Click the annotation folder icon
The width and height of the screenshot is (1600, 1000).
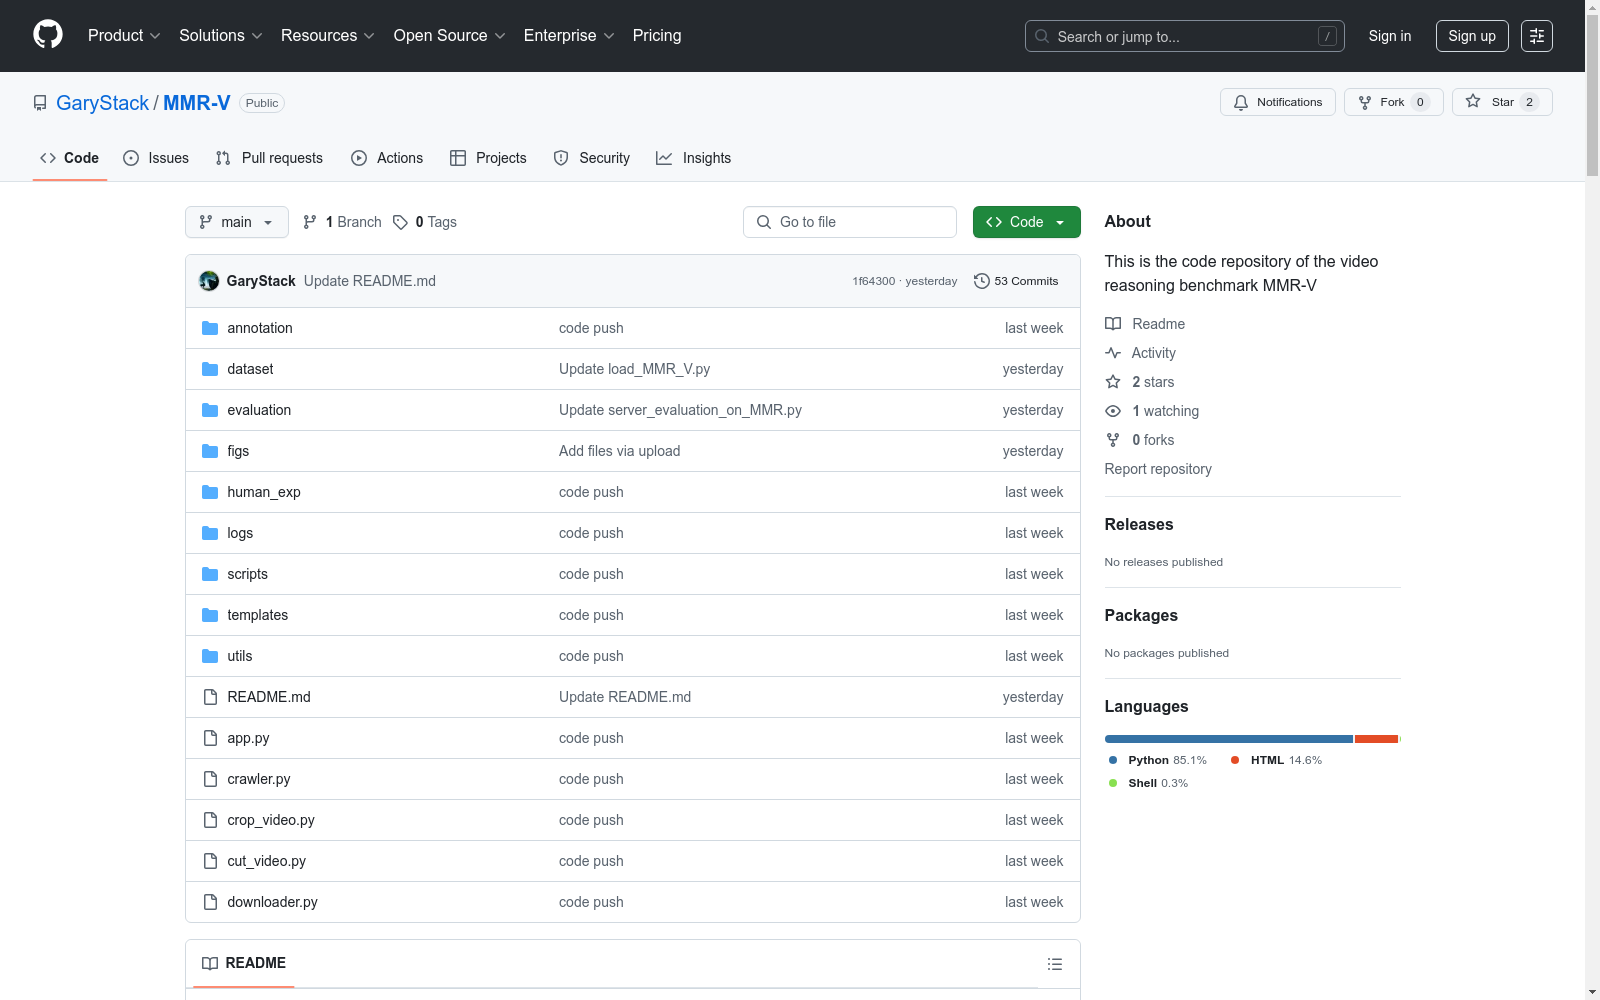(210, 328)
